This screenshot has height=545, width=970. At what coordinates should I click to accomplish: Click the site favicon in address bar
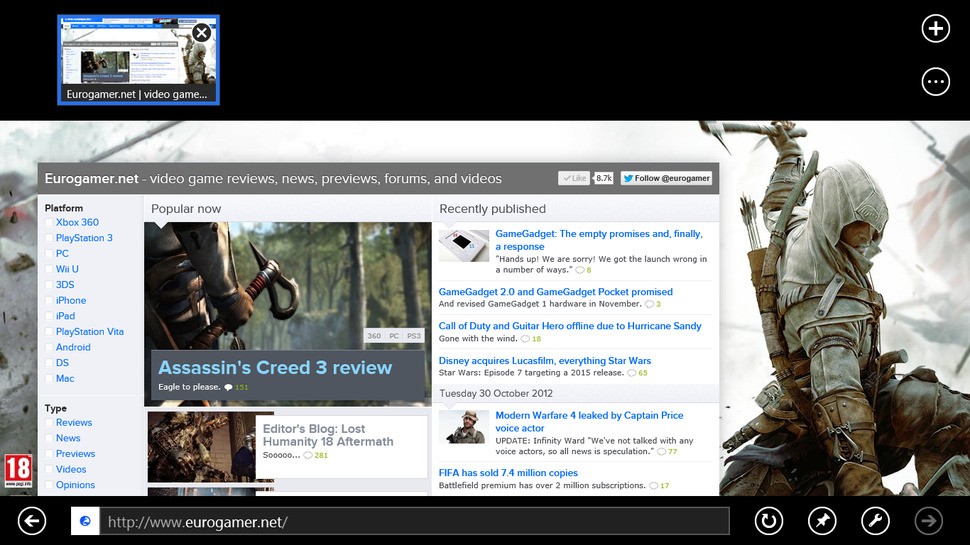point(85,522)
